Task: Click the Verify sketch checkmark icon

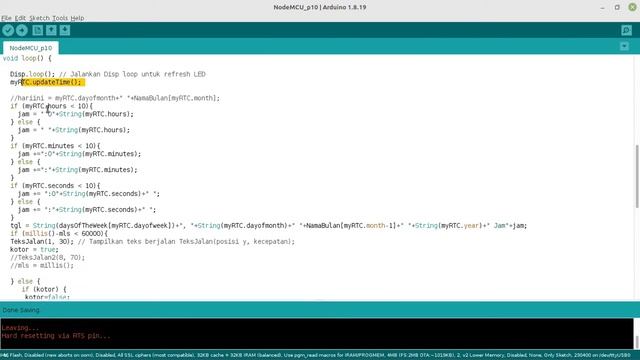Action: pyautogui.click(x=8, y=30)
